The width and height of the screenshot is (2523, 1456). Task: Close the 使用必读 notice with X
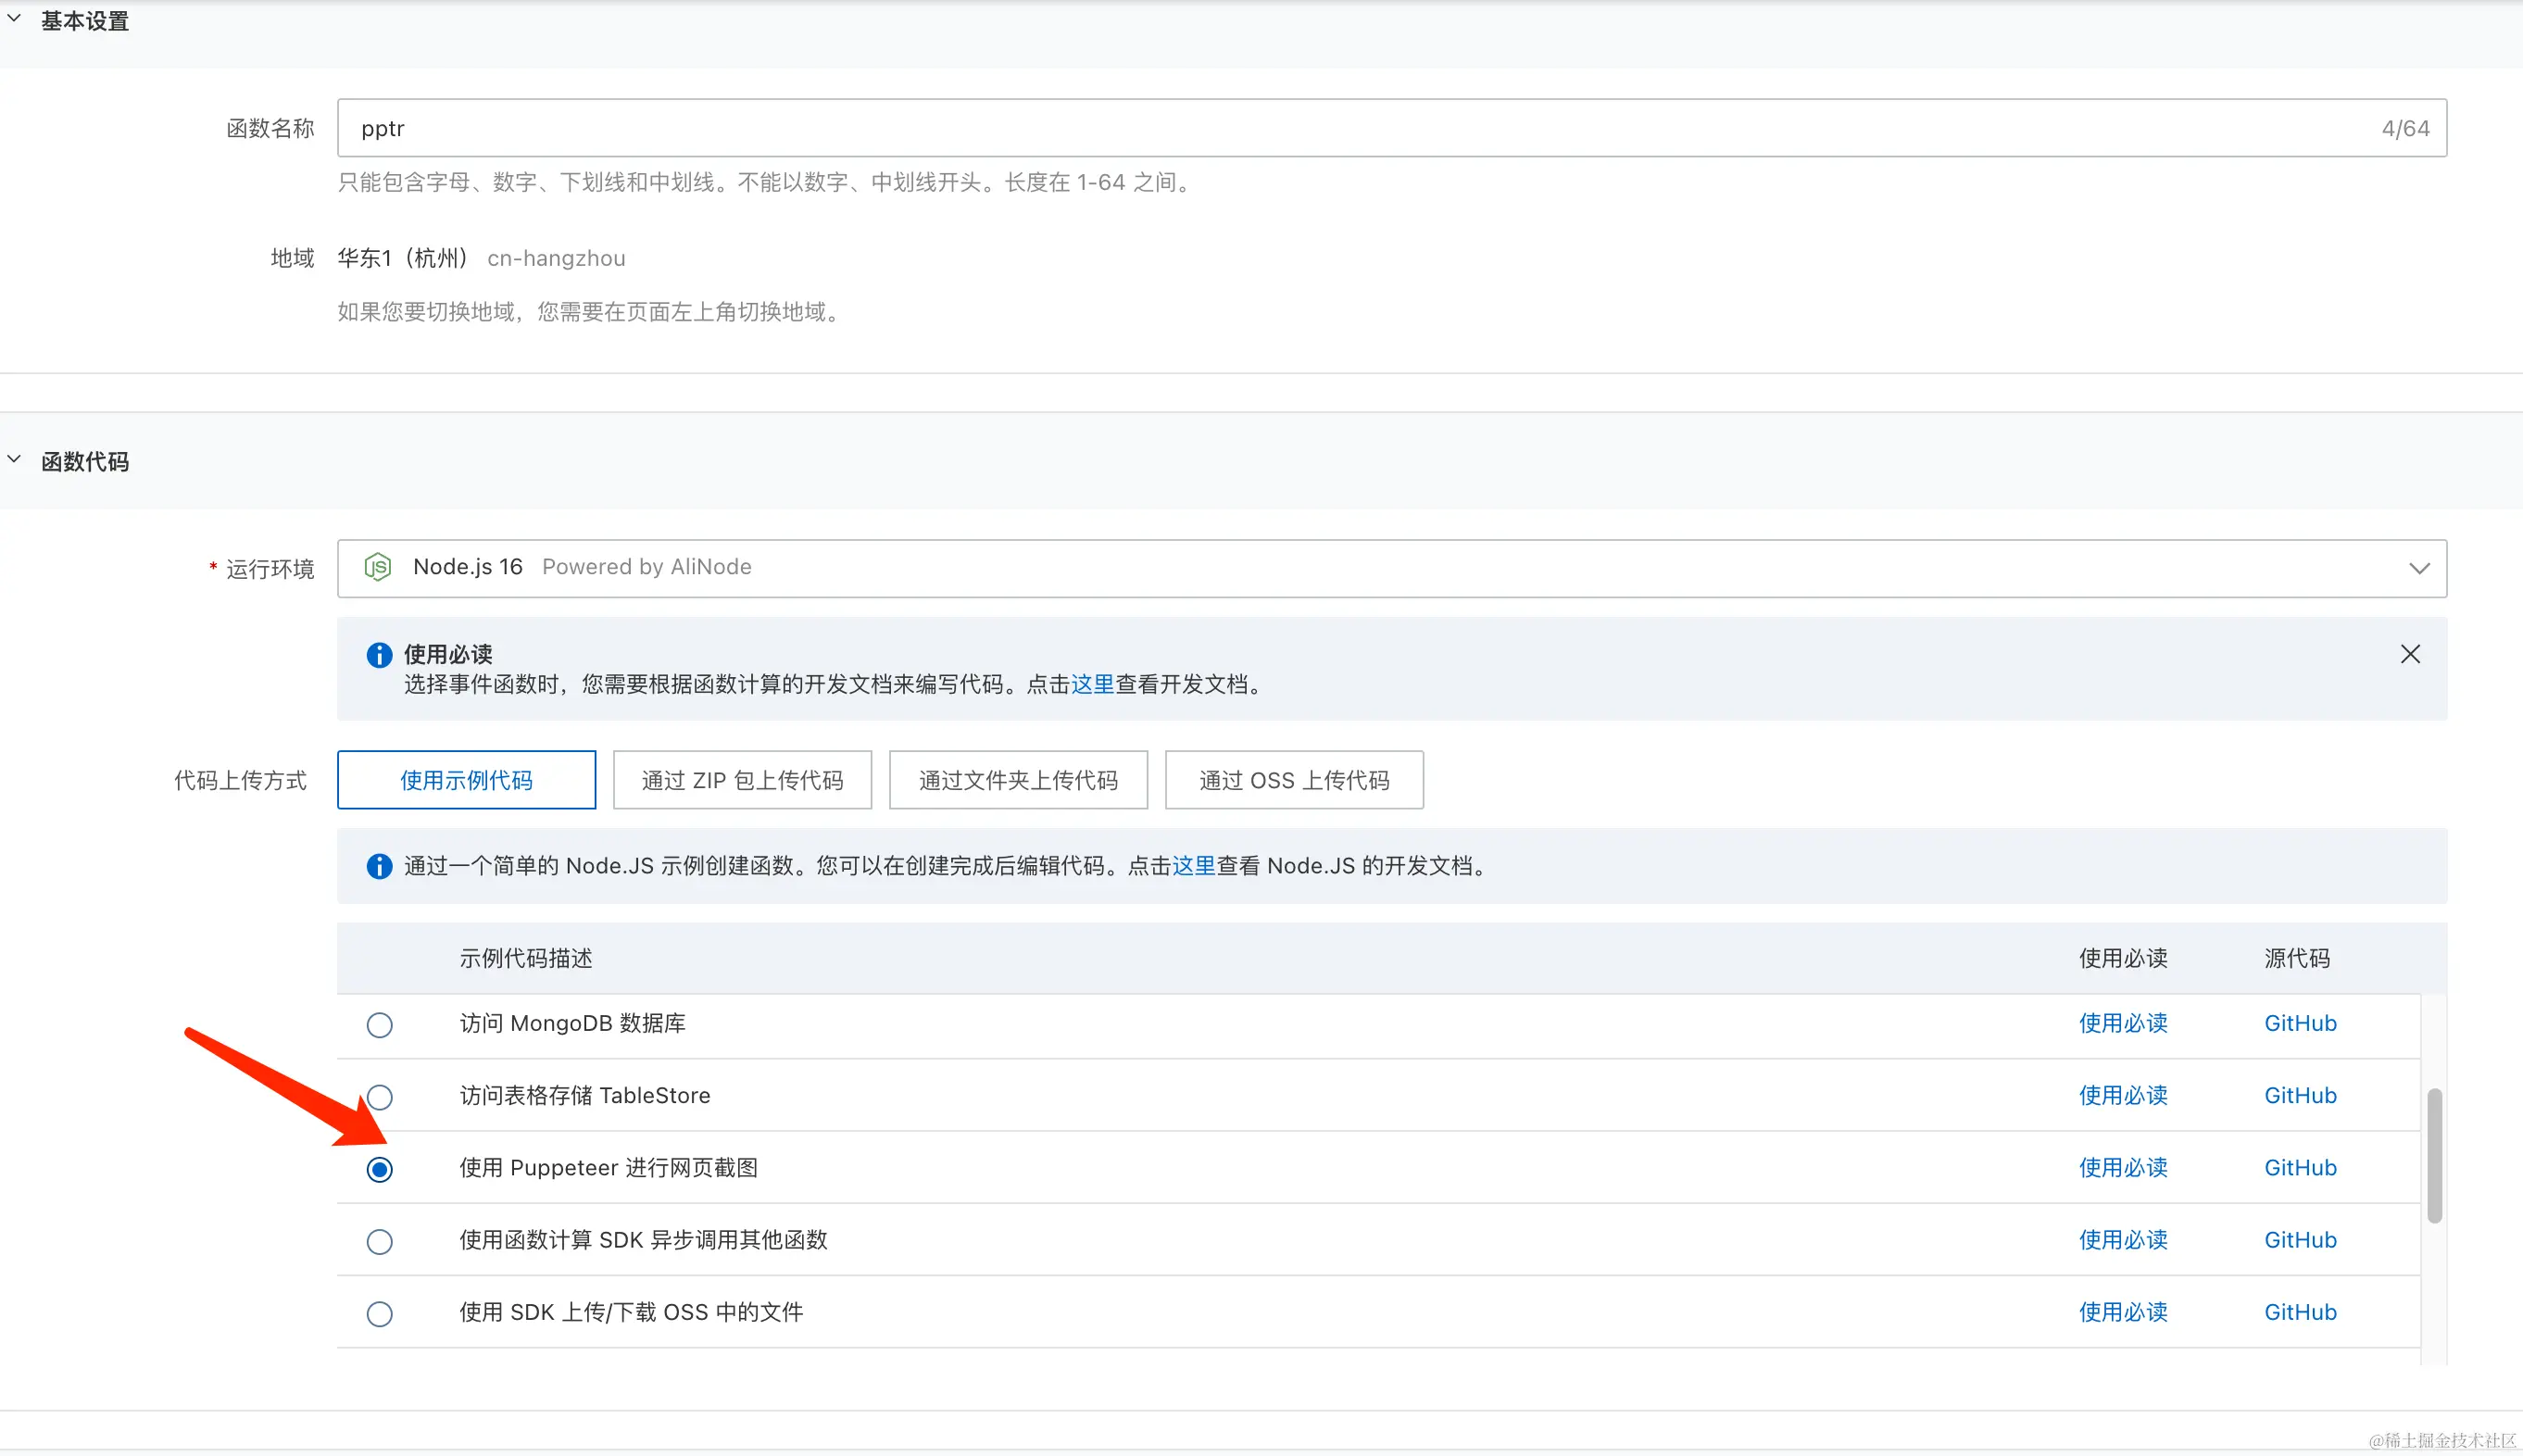click(x=2410, y=654)
